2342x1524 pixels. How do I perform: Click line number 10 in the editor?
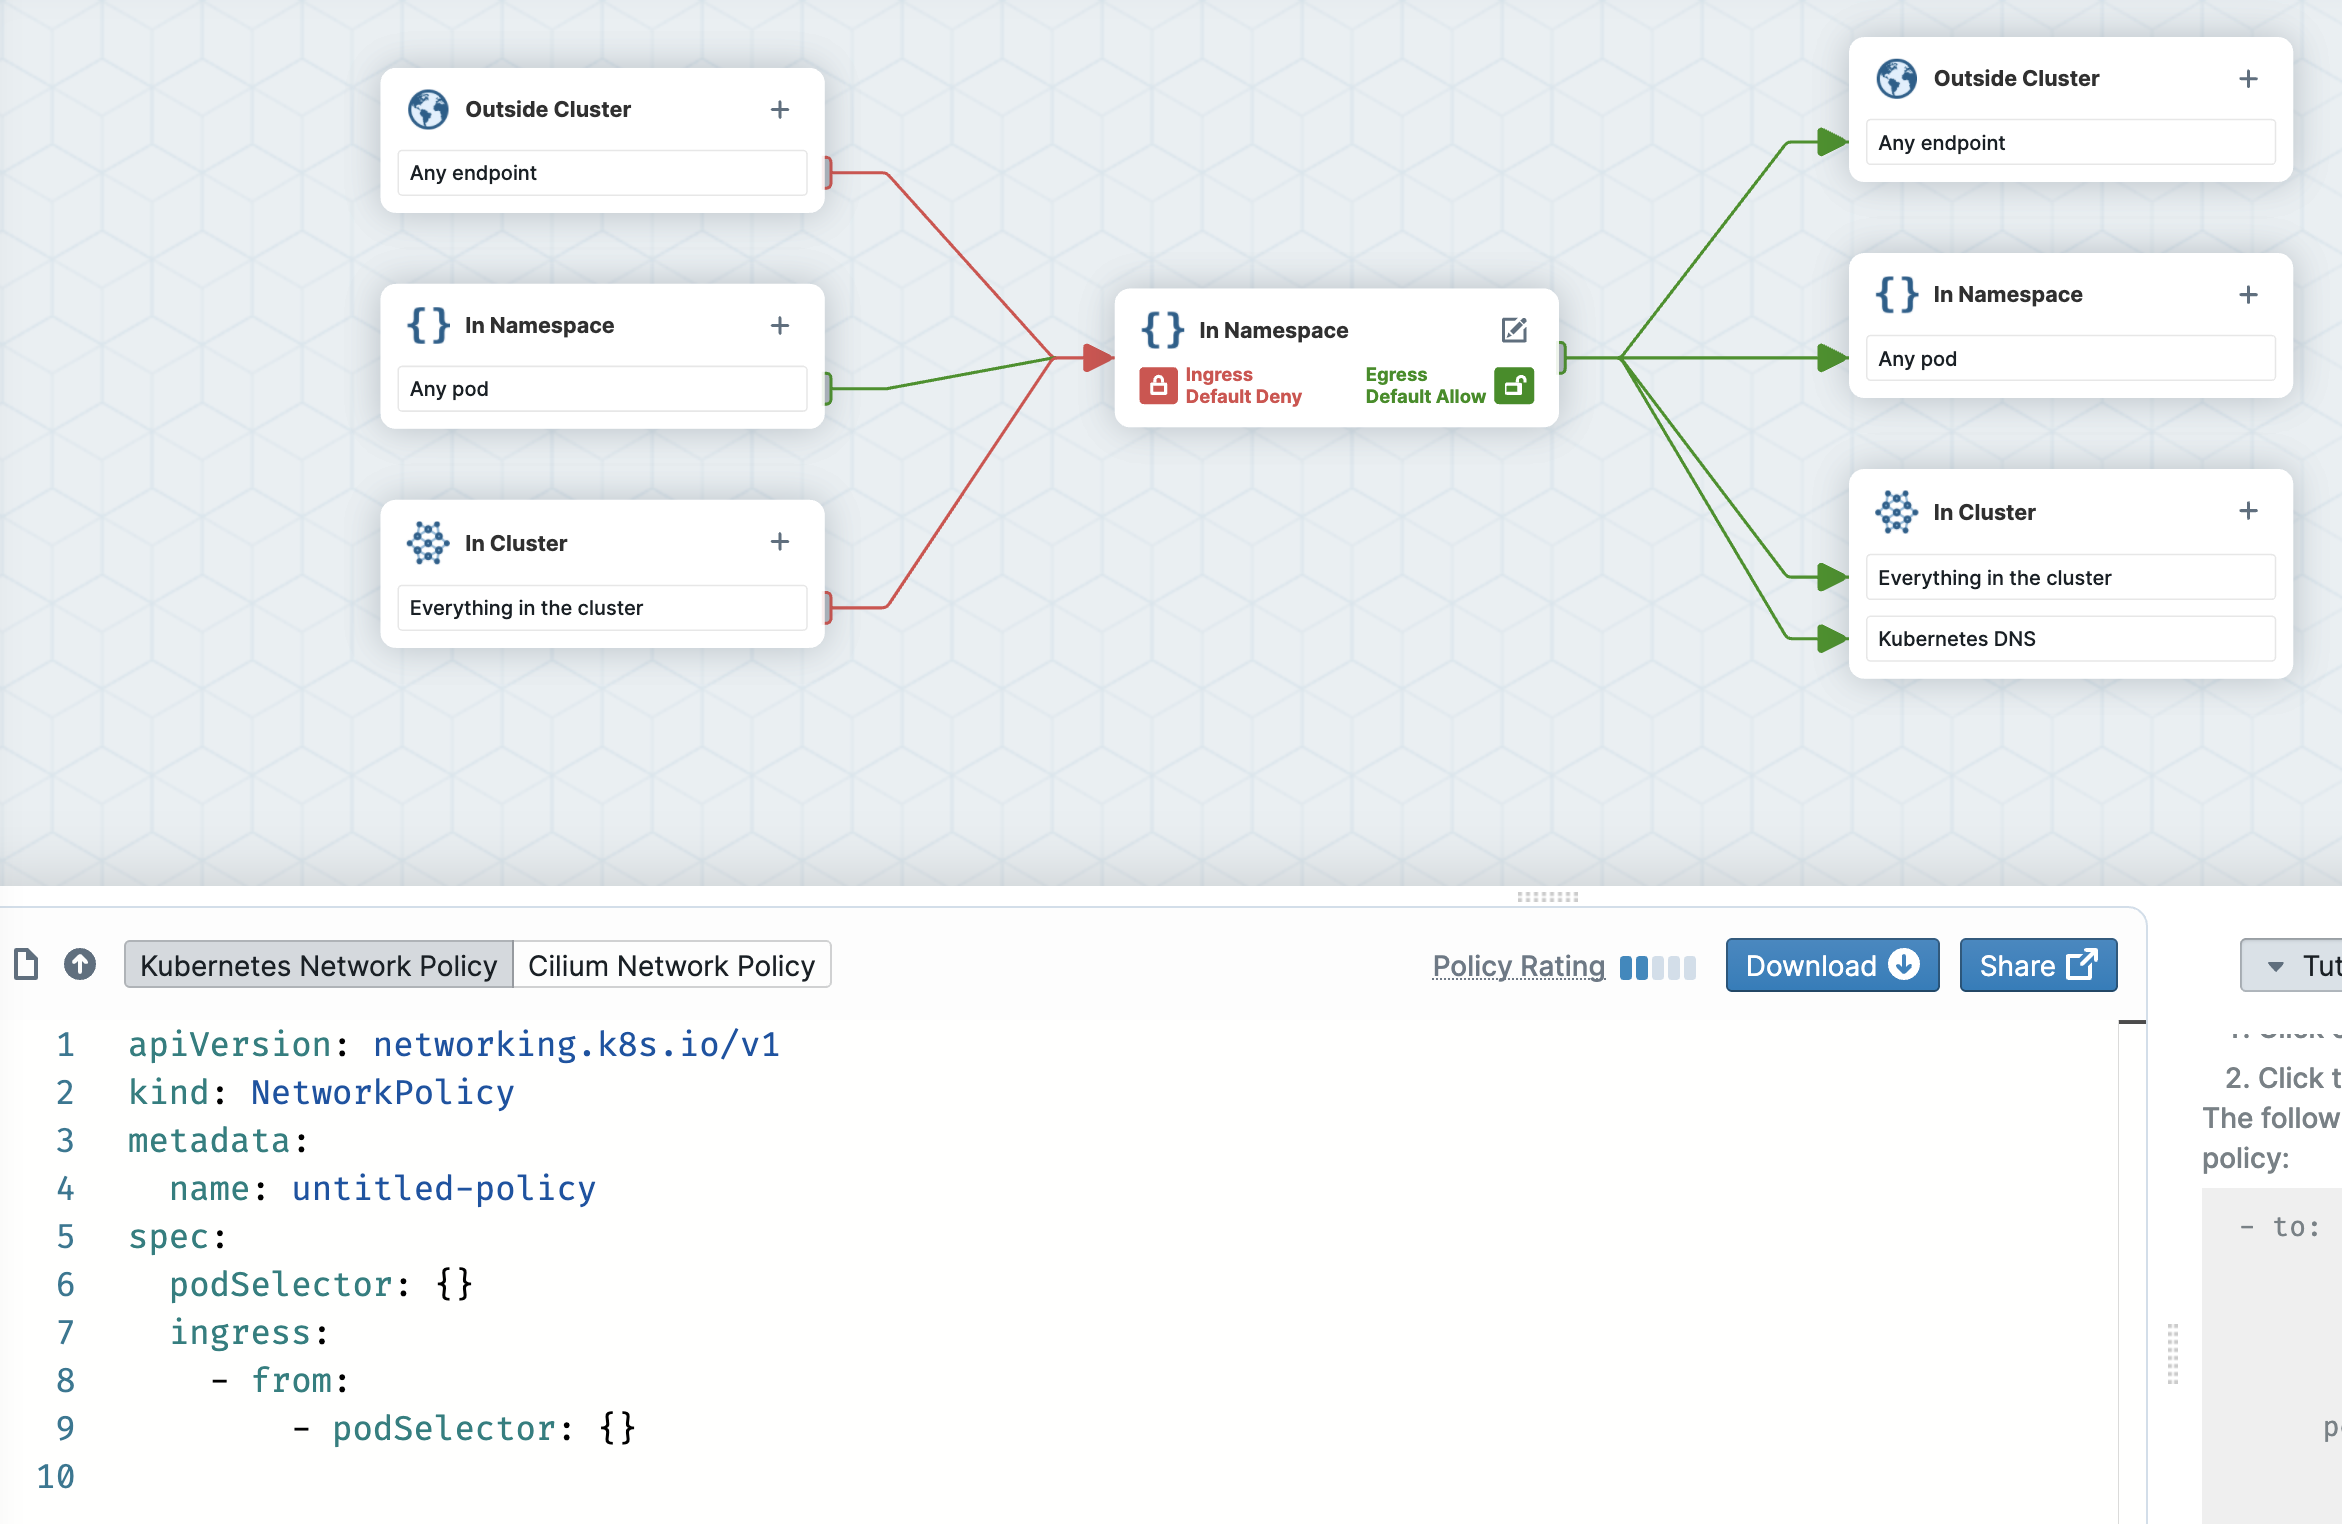coord(56,1476)
